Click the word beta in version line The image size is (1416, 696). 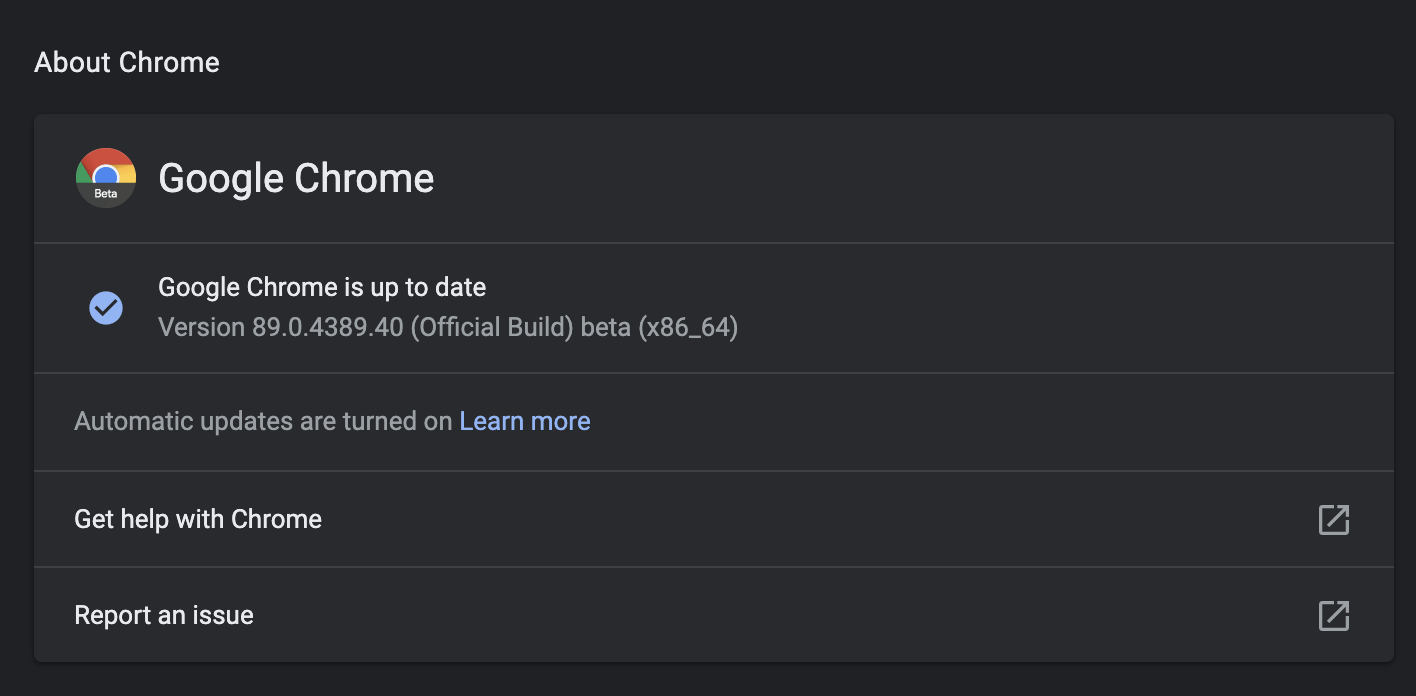pos(606,327)
